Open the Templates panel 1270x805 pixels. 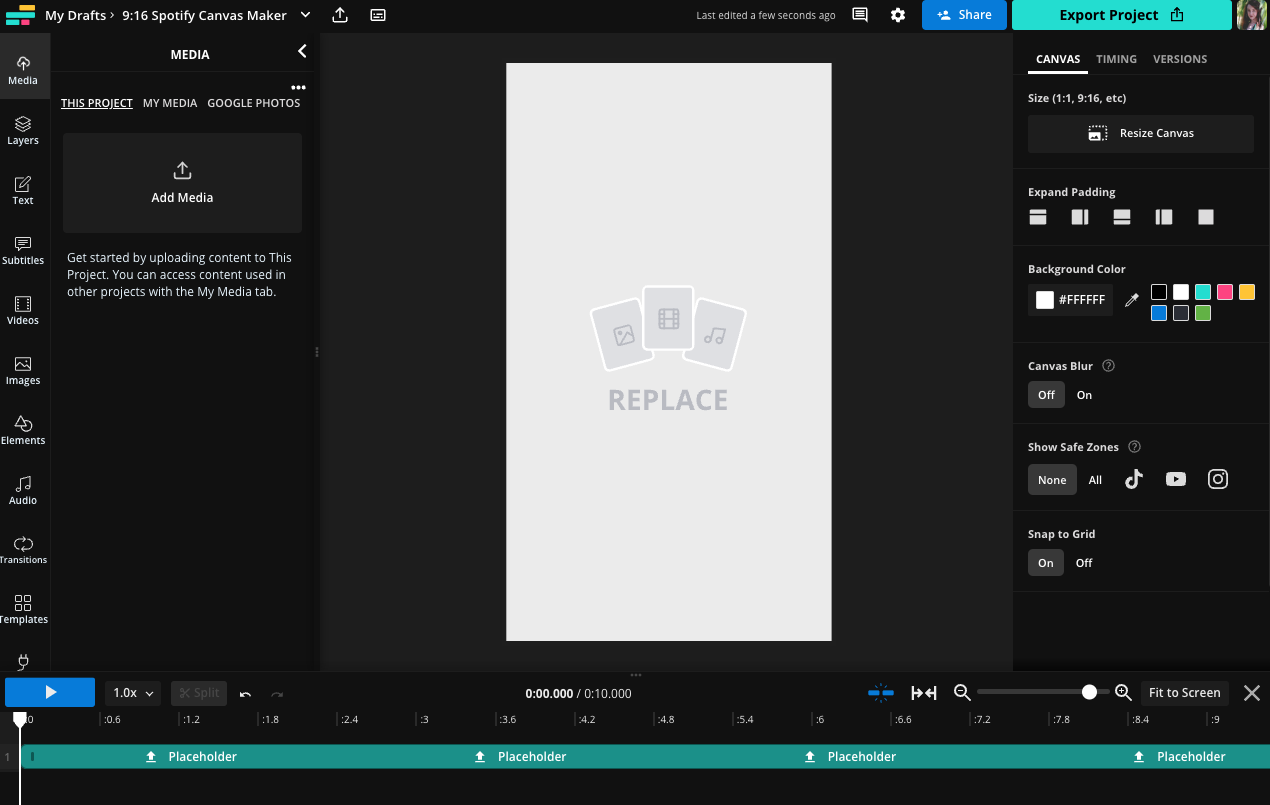[x=23, y=608]
